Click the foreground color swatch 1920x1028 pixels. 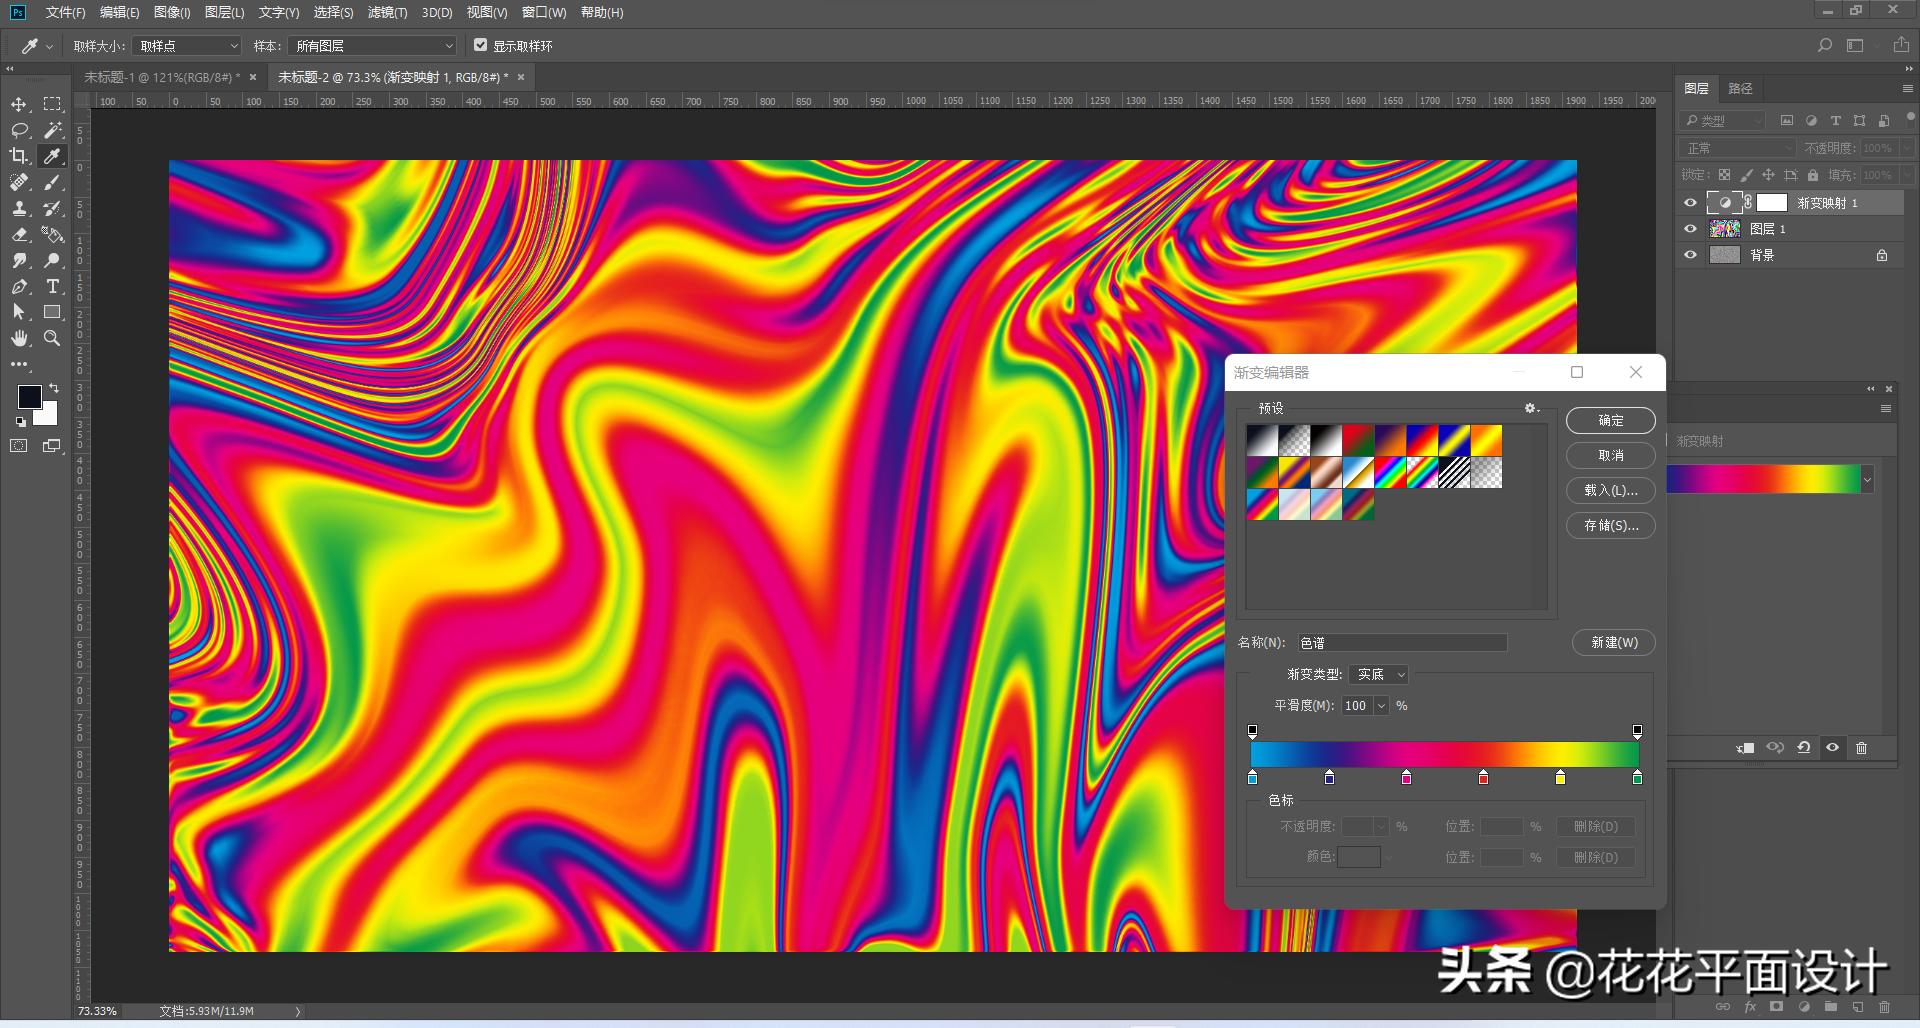click(29, 397)
